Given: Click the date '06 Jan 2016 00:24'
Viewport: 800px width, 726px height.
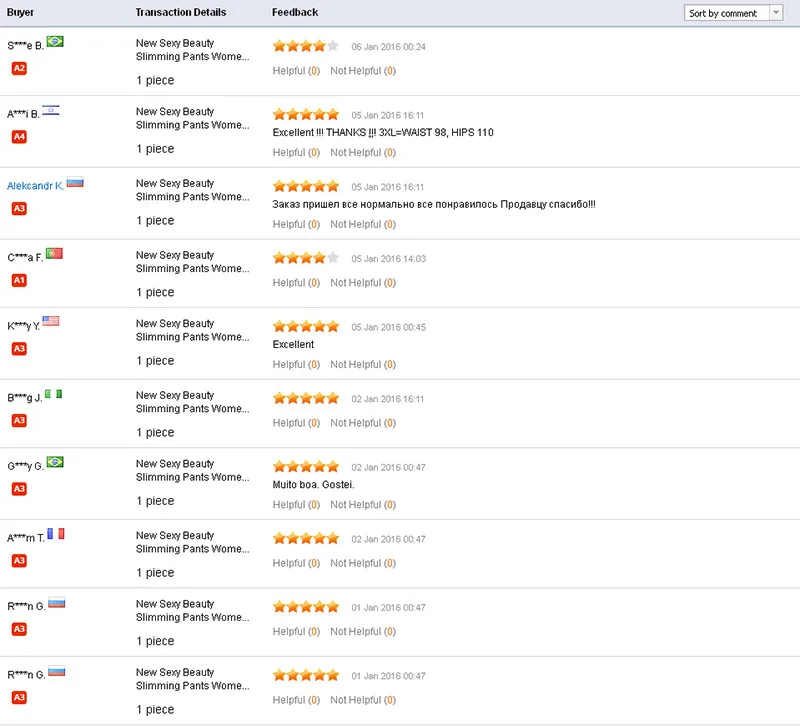Looking at the screenshot, I should pyautogui.click(x=388, y=47).
